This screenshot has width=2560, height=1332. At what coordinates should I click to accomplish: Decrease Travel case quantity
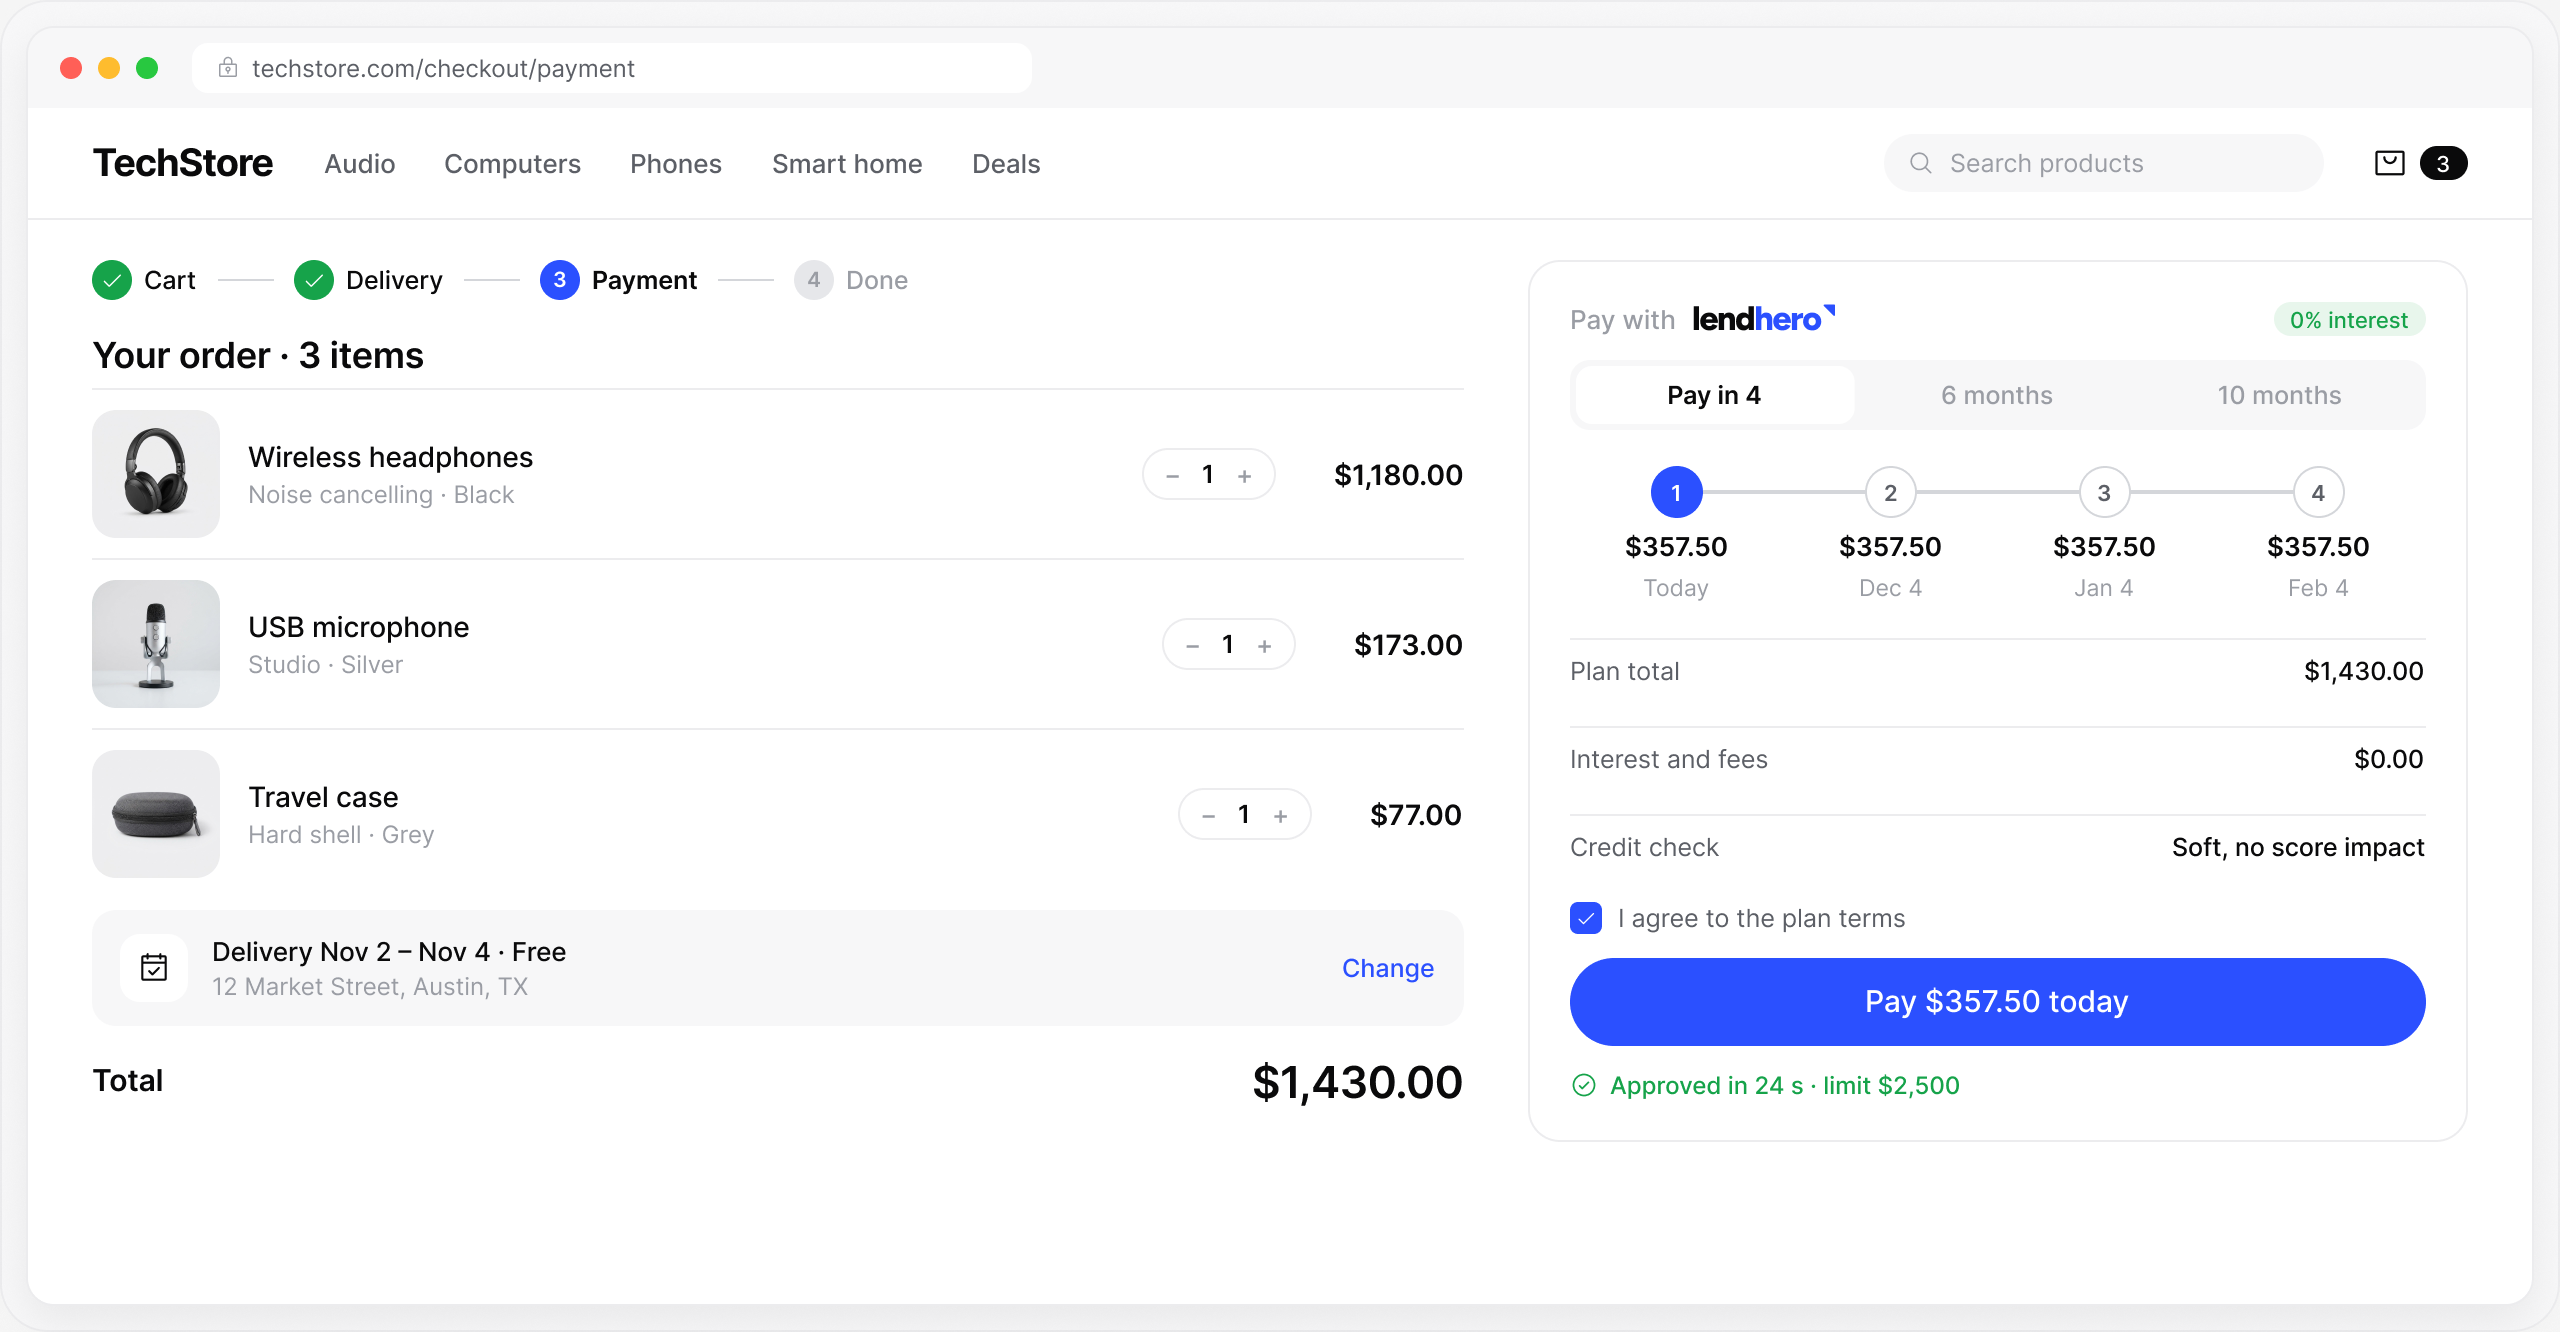[1209, 816]
